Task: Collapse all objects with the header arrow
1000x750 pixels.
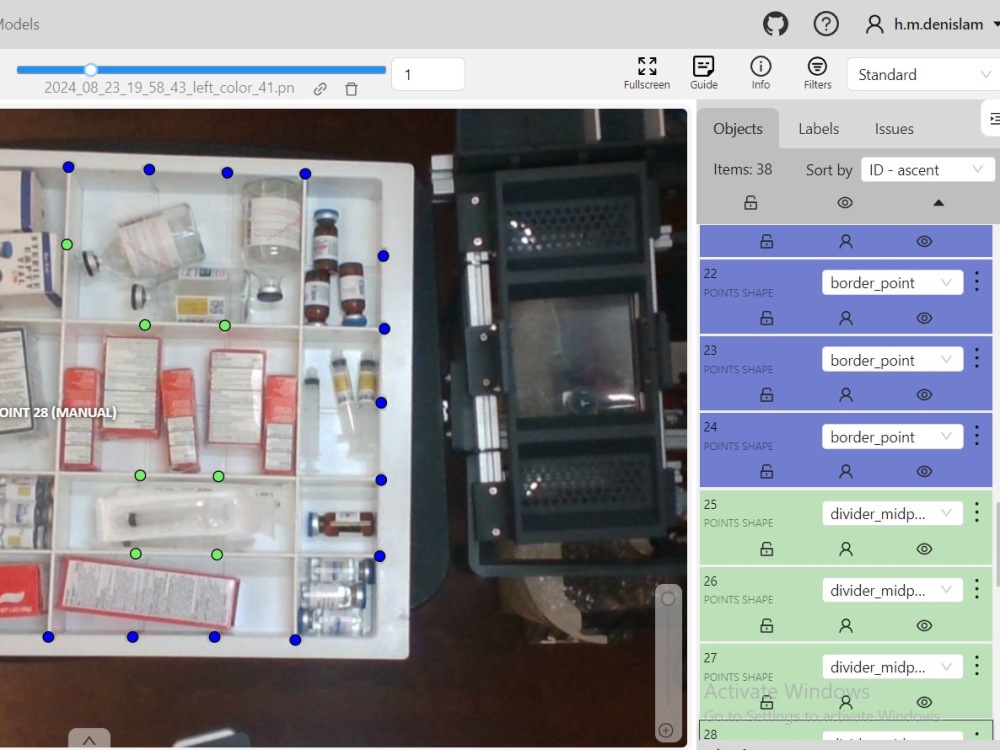Action: pos(938,203)
